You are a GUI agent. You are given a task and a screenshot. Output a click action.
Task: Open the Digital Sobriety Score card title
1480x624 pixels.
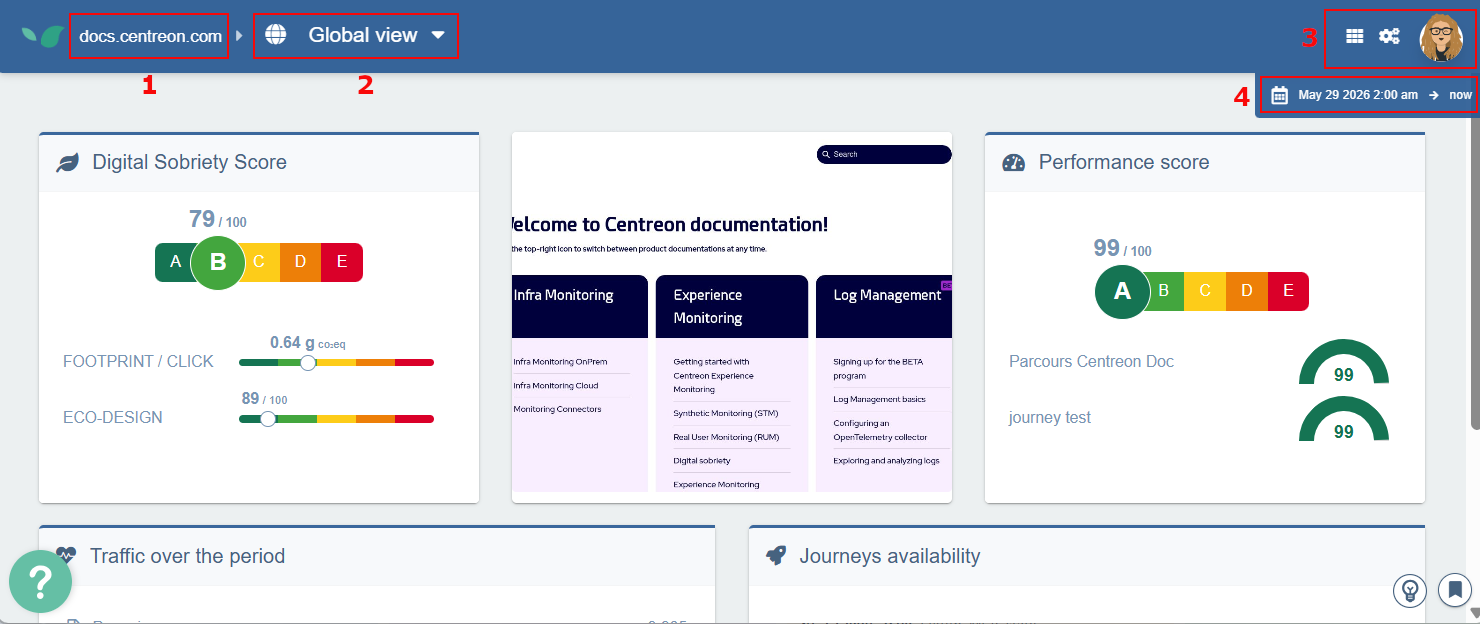point(189,162)
